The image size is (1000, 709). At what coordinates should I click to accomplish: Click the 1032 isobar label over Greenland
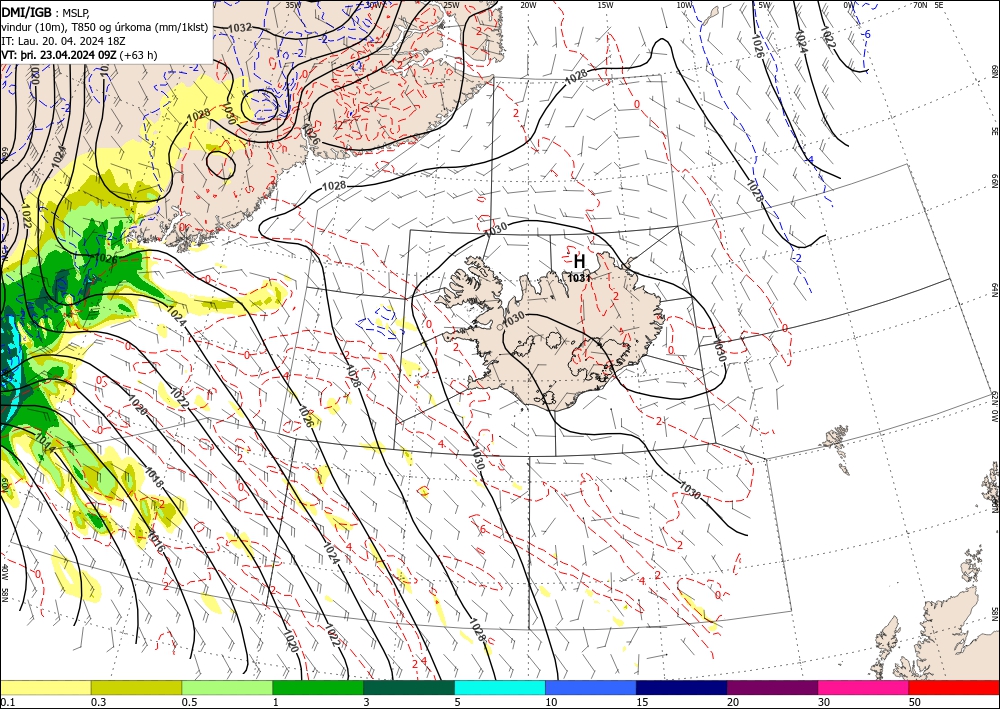(x=240, y=27)
